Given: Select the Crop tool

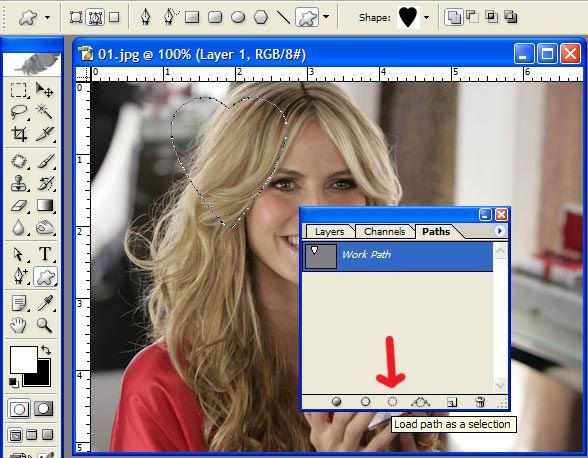Looking at the screenshot, I should 19,134.
